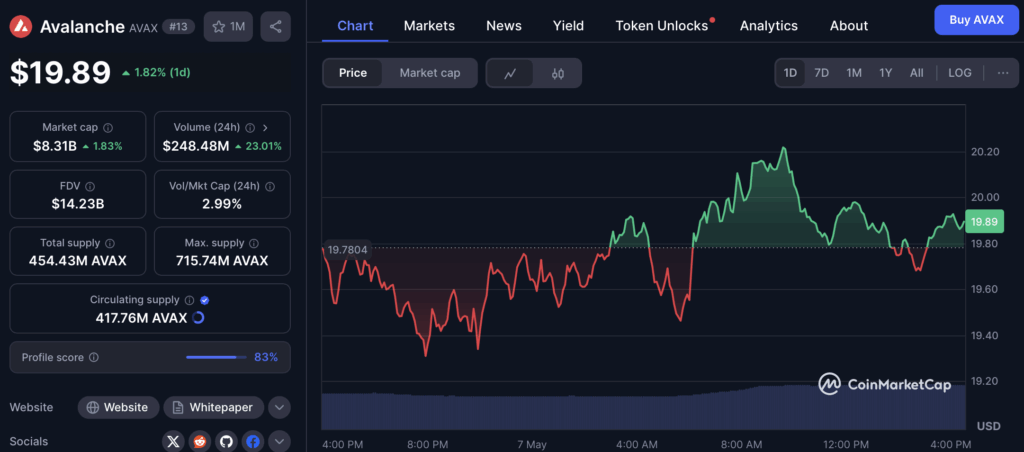Open Volume (24h) details arrow
The height and width of the screenshot is (452, 1024).
click(x=265, y=128)
